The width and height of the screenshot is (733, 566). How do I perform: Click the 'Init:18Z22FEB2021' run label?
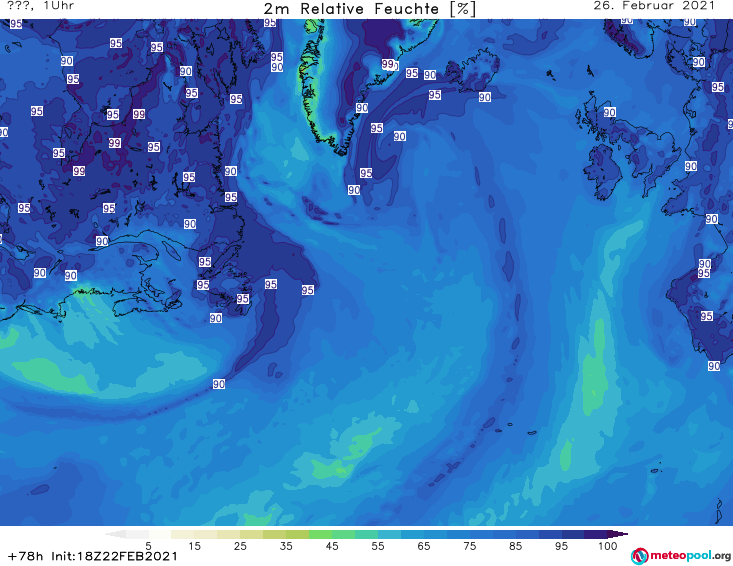(x=115, y=556)
